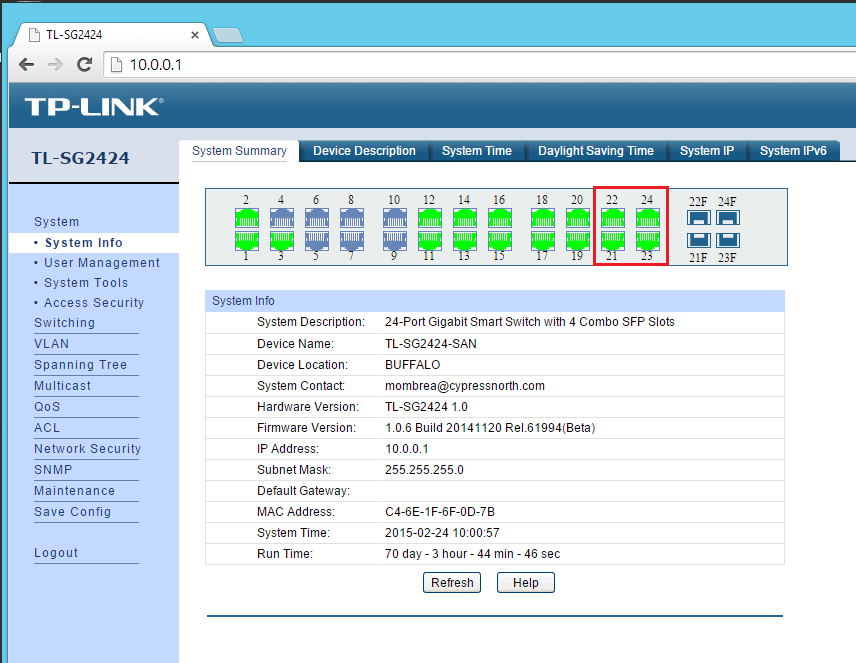Expand the Network Security menu

click(x=87, y=449)
